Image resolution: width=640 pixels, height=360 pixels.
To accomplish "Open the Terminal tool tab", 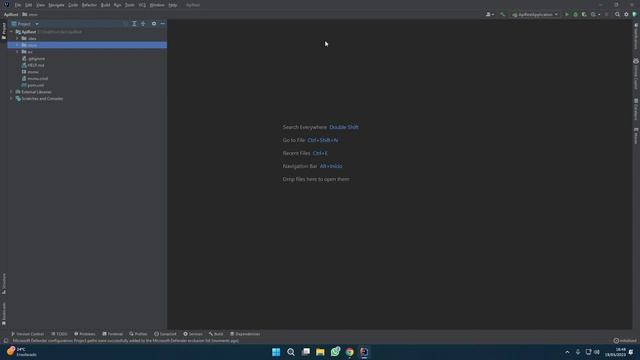I will click(x=112, y=334).
